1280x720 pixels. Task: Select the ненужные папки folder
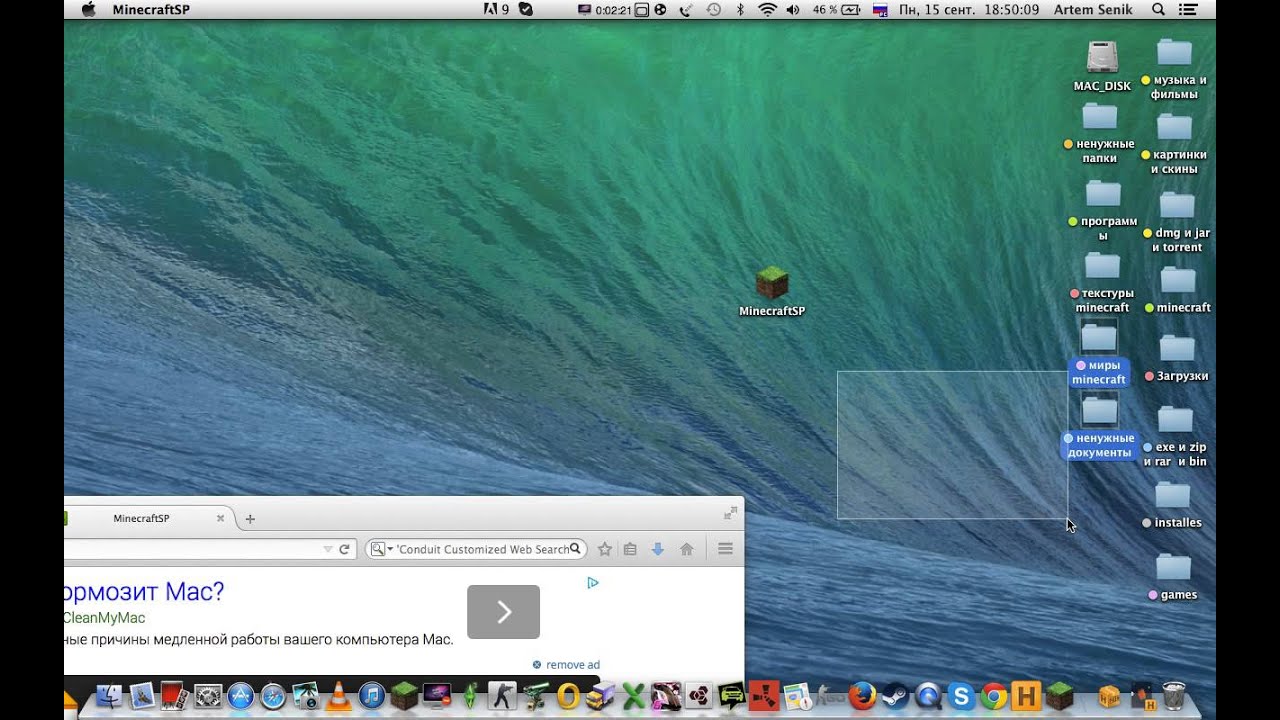pos(1099,133)
